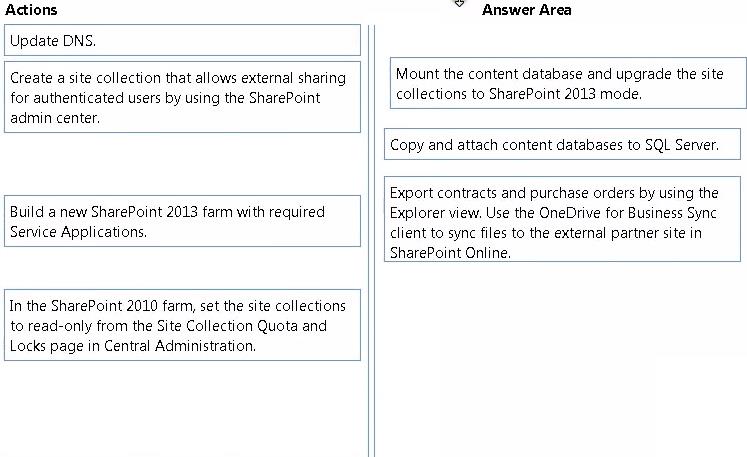
Task: Click the empty slot below Export contracts box
Action: 563,357
